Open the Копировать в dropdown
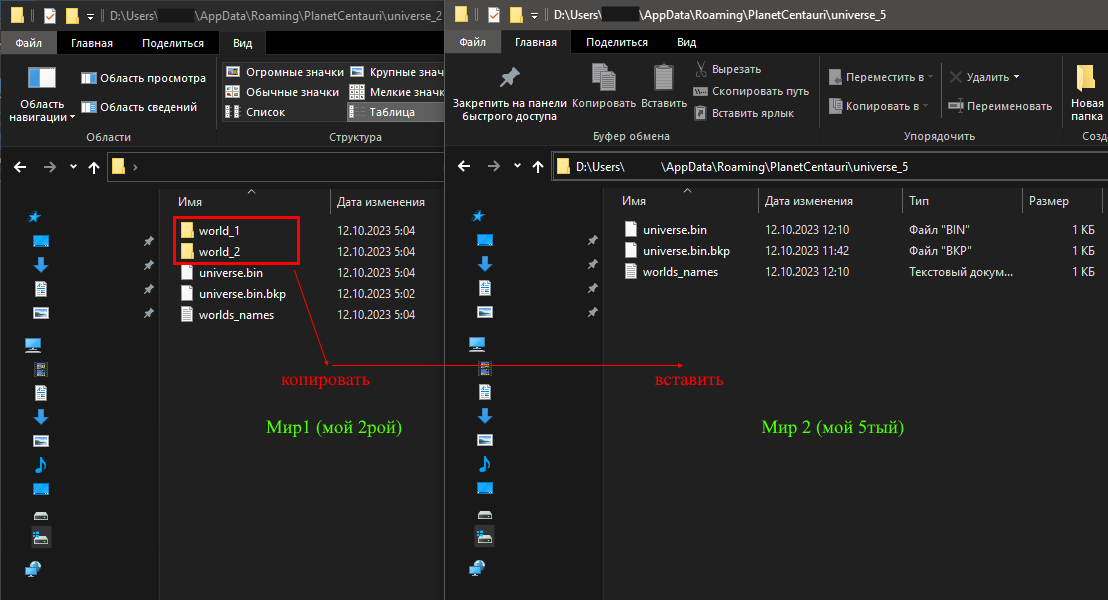 (x=878, y=106)
